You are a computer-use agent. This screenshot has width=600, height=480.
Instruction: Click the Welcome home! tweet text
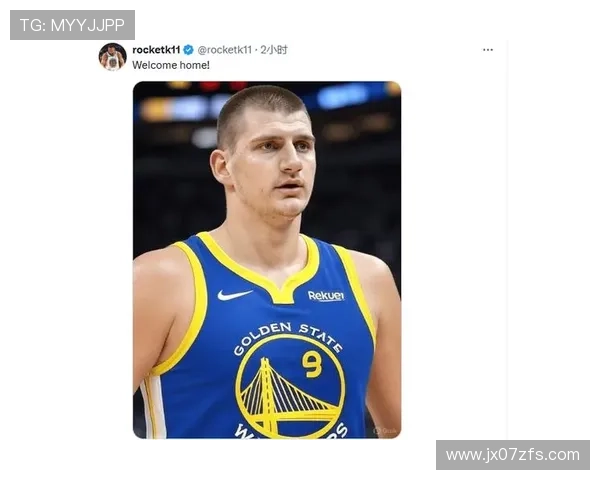[171, 65]
